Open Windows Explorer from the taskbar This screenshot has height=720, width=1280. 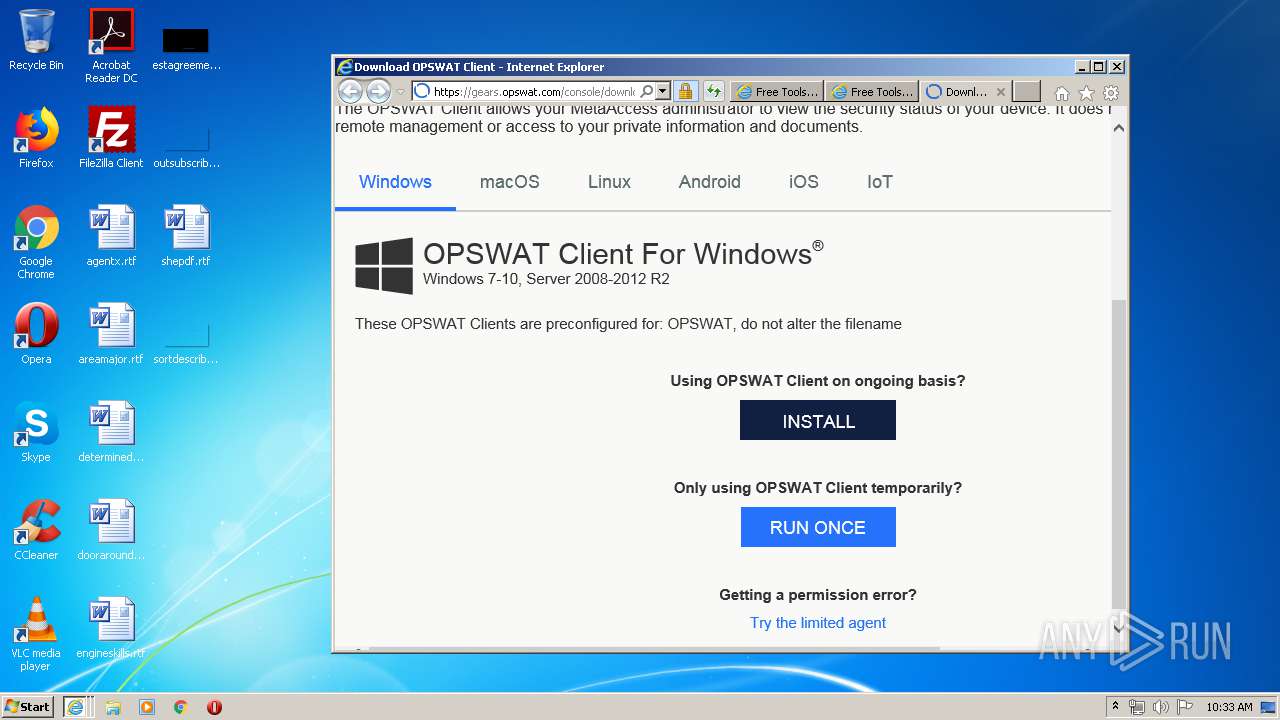113,707
